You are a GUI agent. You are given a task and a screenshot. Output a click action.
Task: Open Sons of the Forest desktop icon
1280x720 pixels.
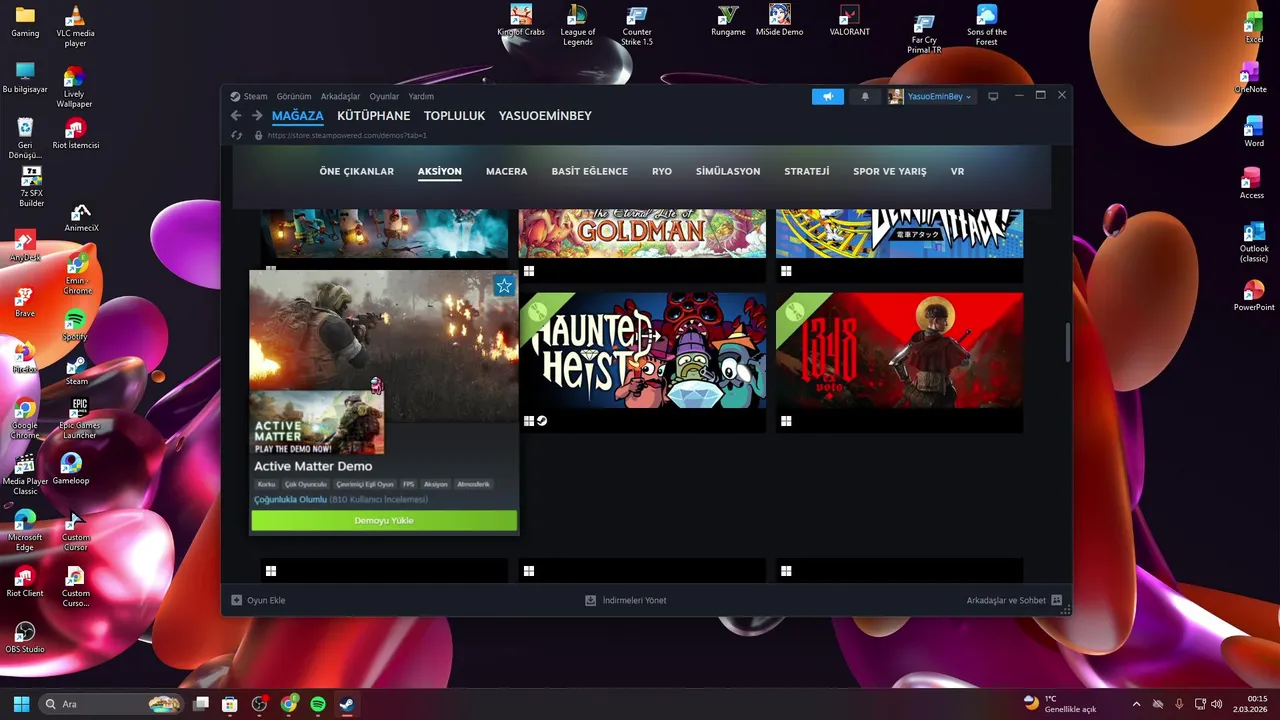point(987,25)
